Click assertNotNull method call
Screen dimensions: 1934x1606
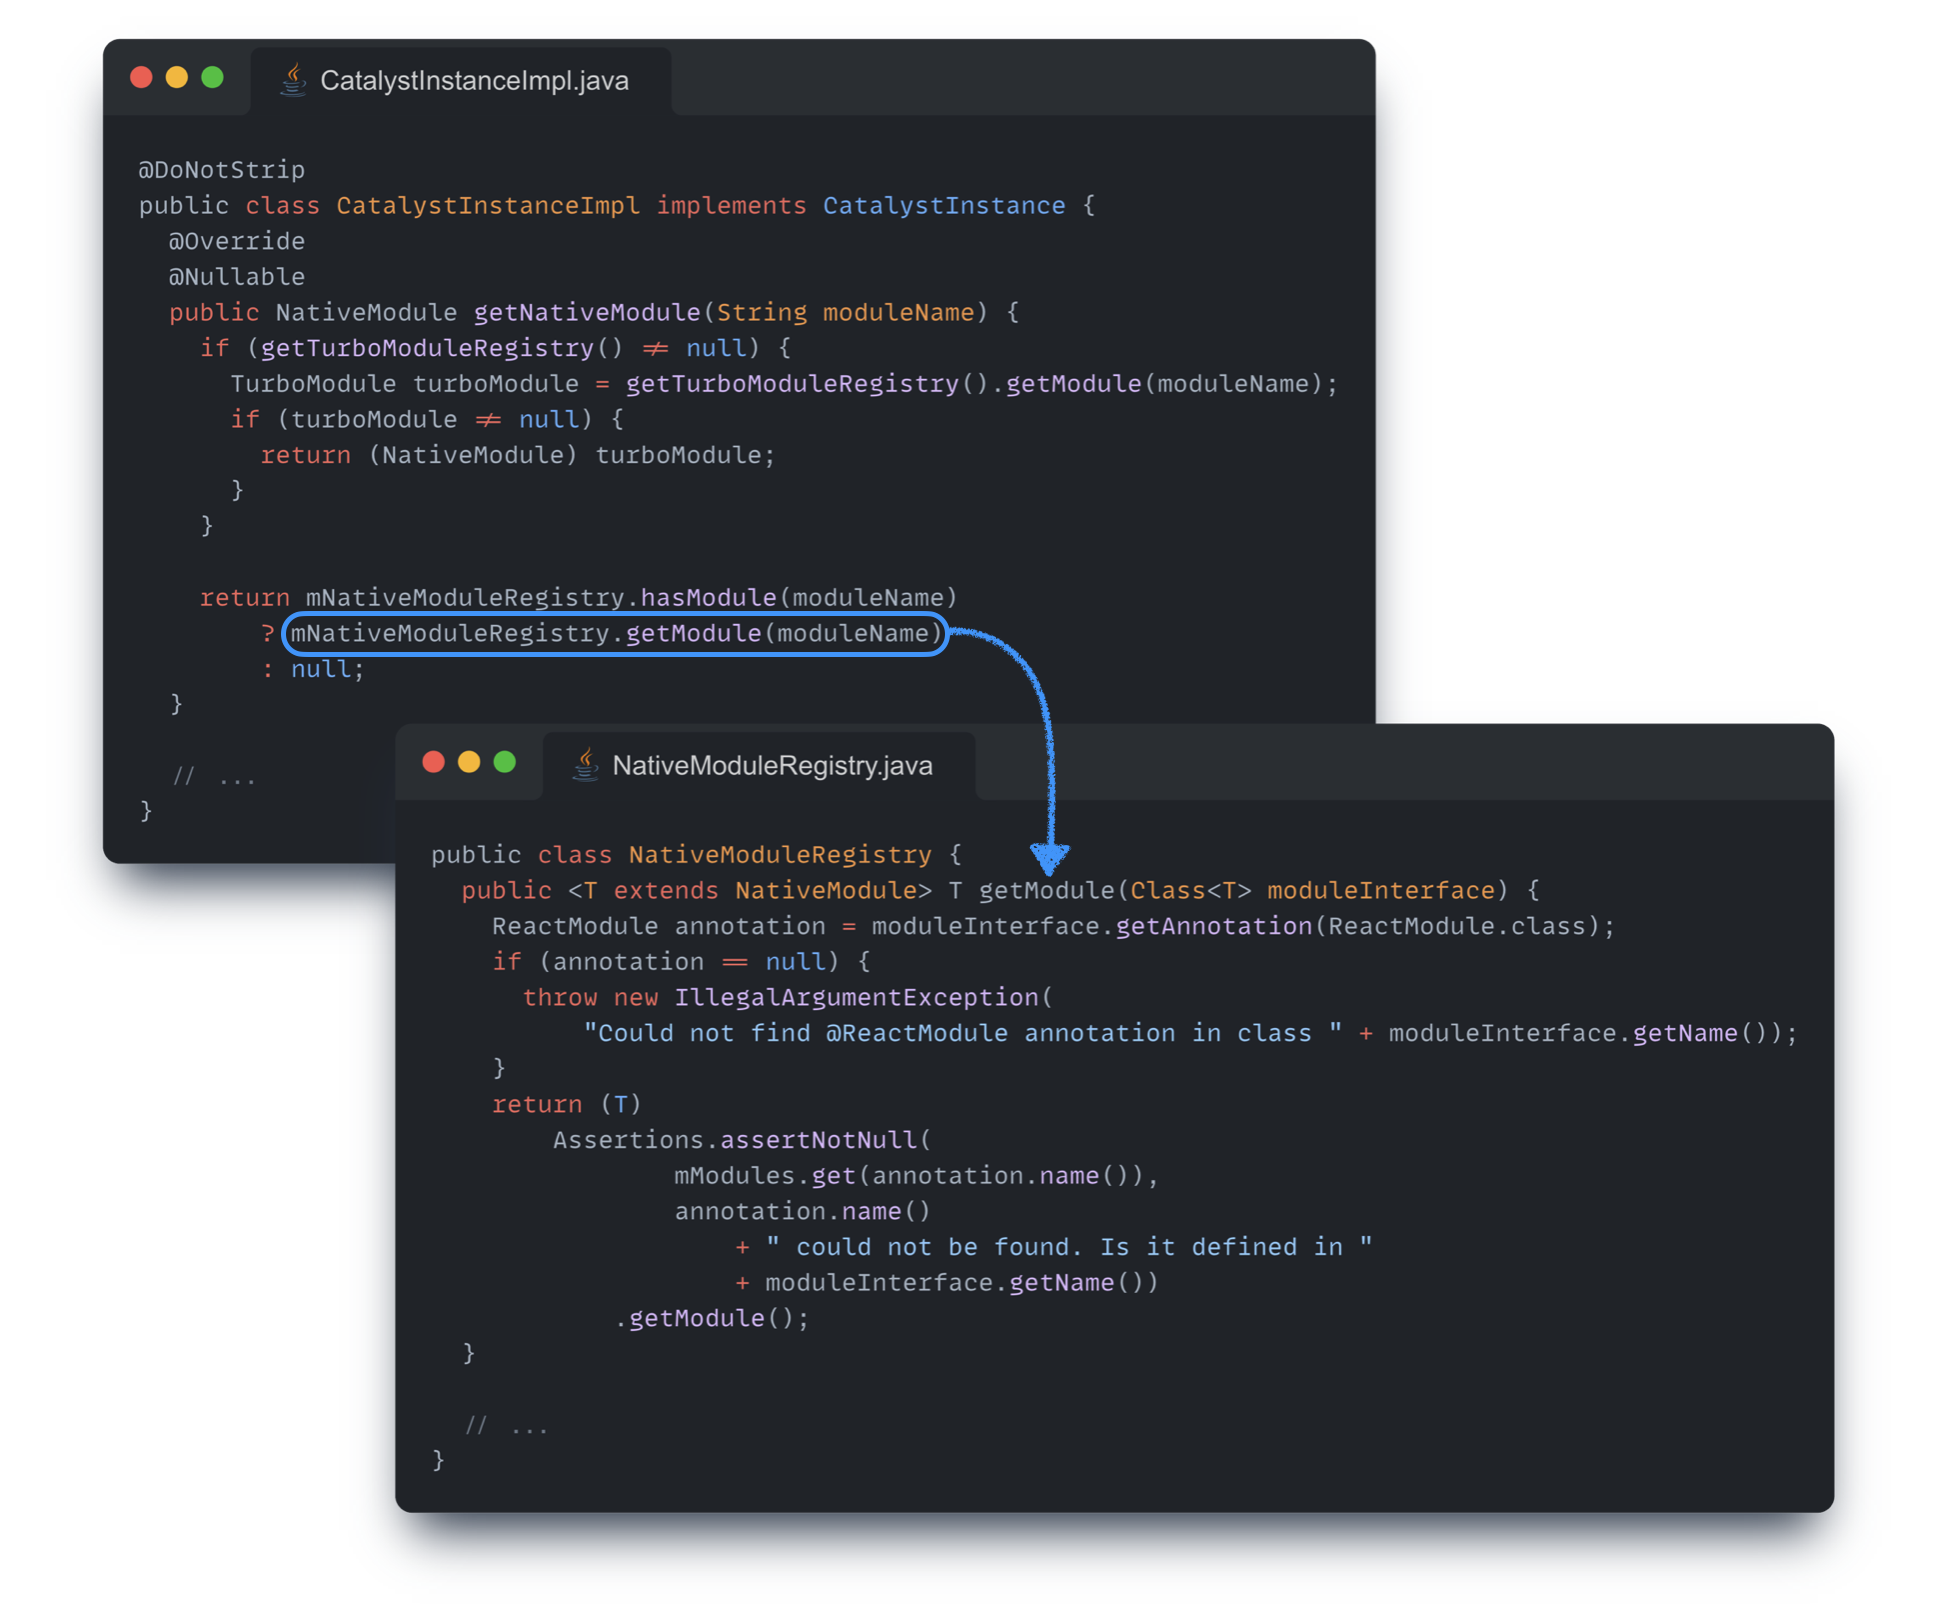click(x=818, y=1140)
